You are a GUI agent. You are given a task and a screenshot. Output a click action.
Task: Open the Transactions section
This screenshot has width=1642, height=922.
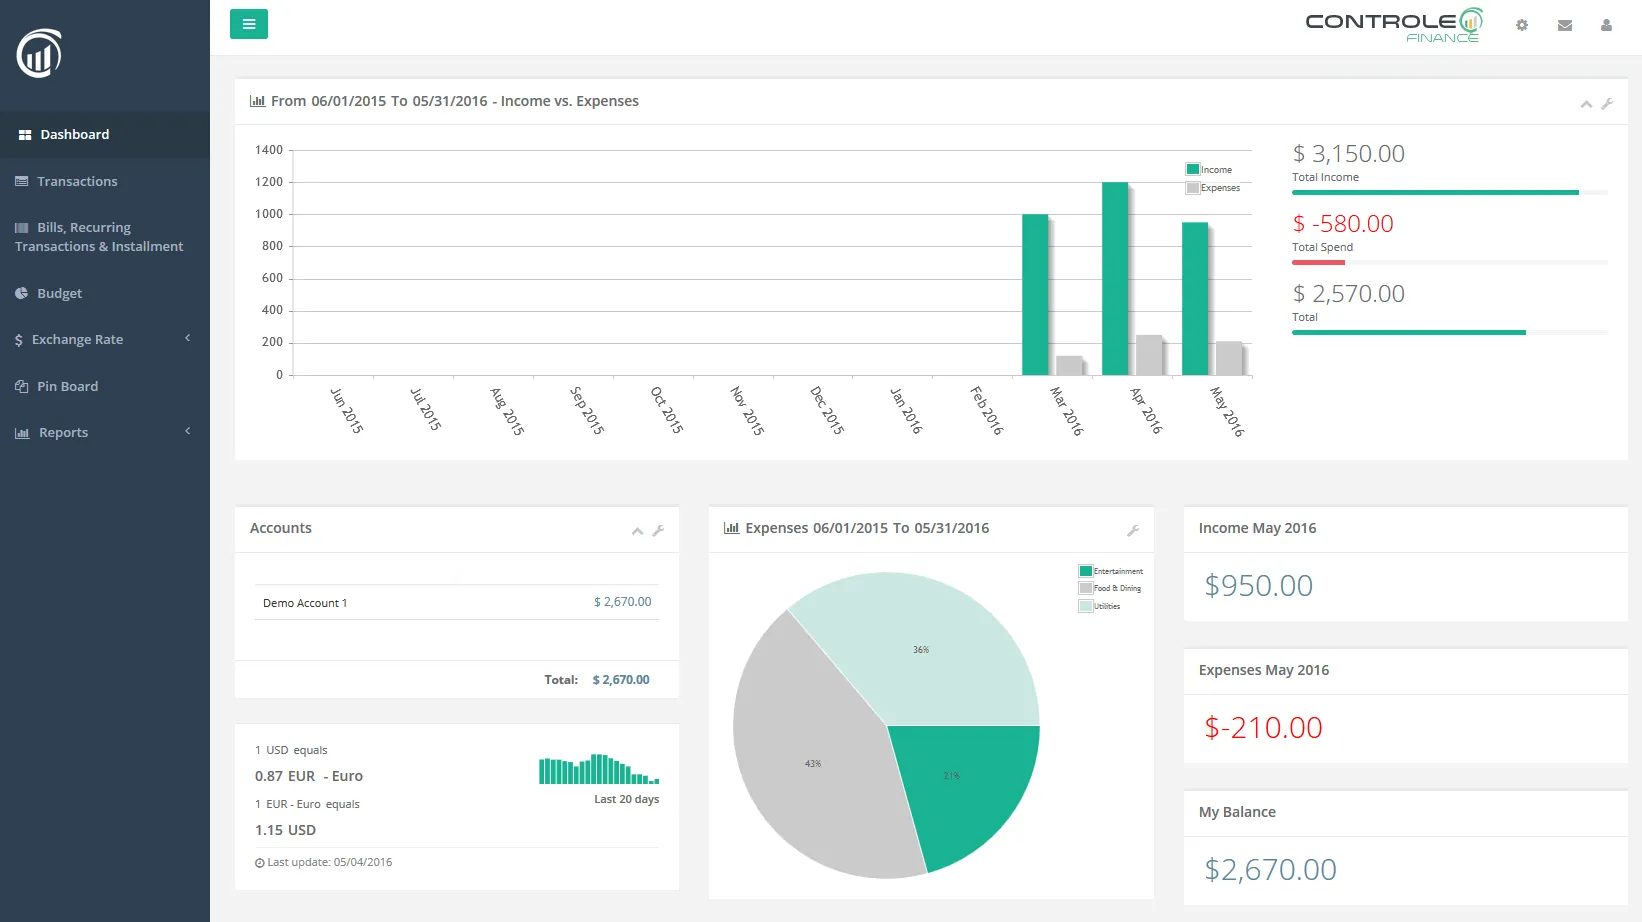[x=76, y=181]
